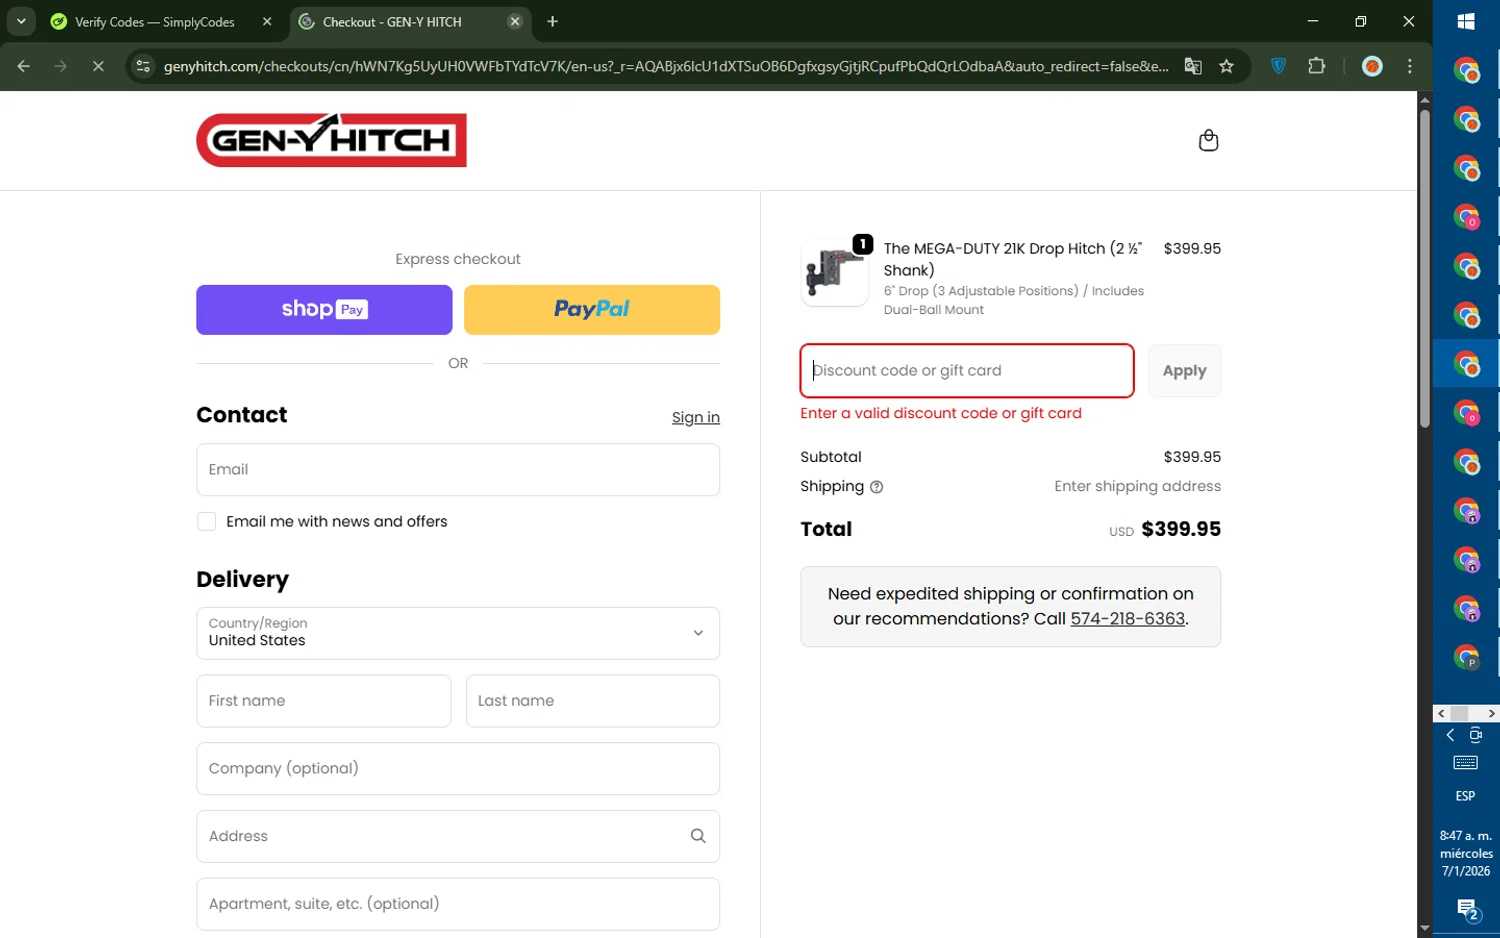Viewport: 1500px width, 938px height.
Task: Click the Apply discount button
Action: pyautogui.click(x=1184, y=371)
